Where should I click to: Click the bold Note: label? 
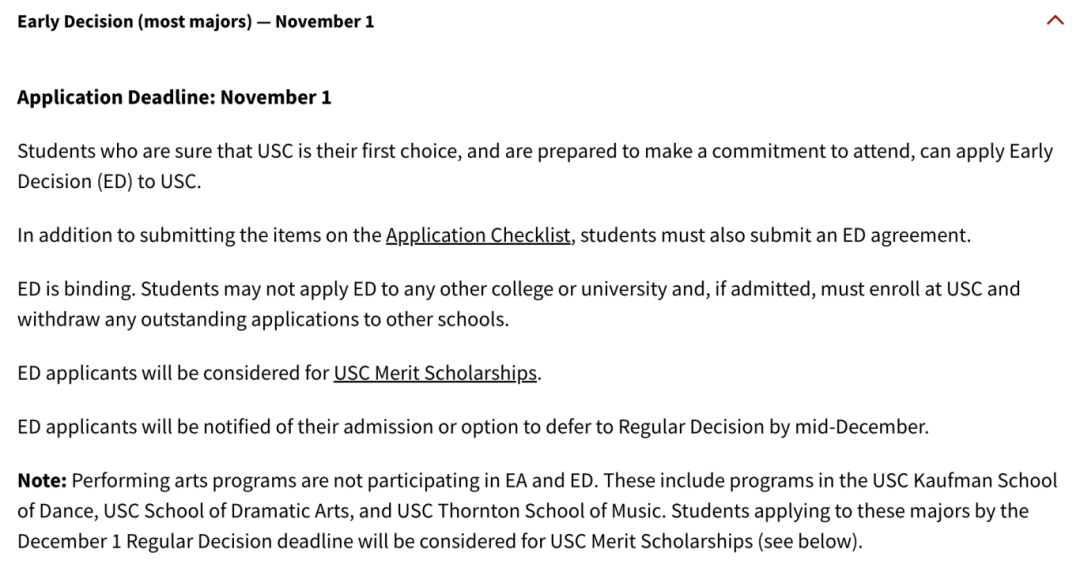pos(42,481)
